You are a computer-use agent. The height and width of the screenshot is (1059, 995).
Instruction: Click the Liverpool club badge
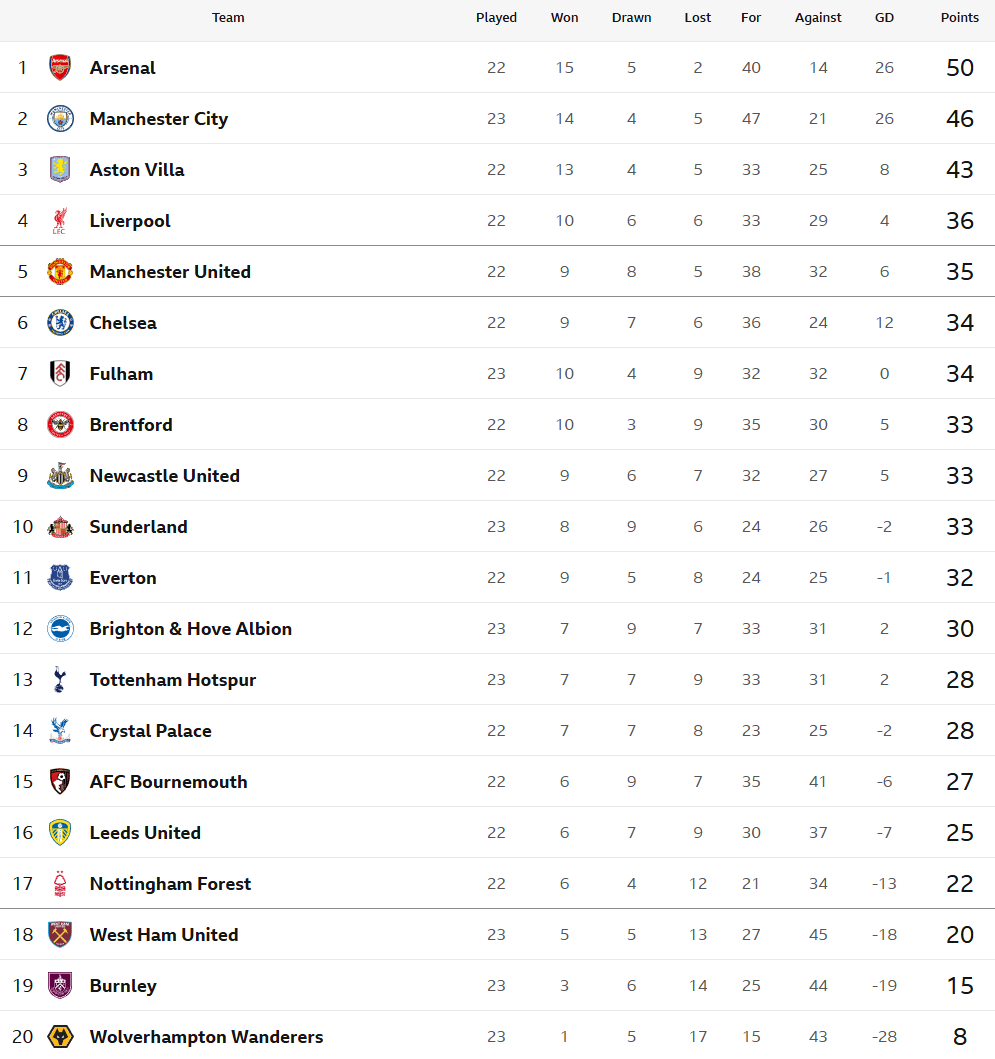60,221
